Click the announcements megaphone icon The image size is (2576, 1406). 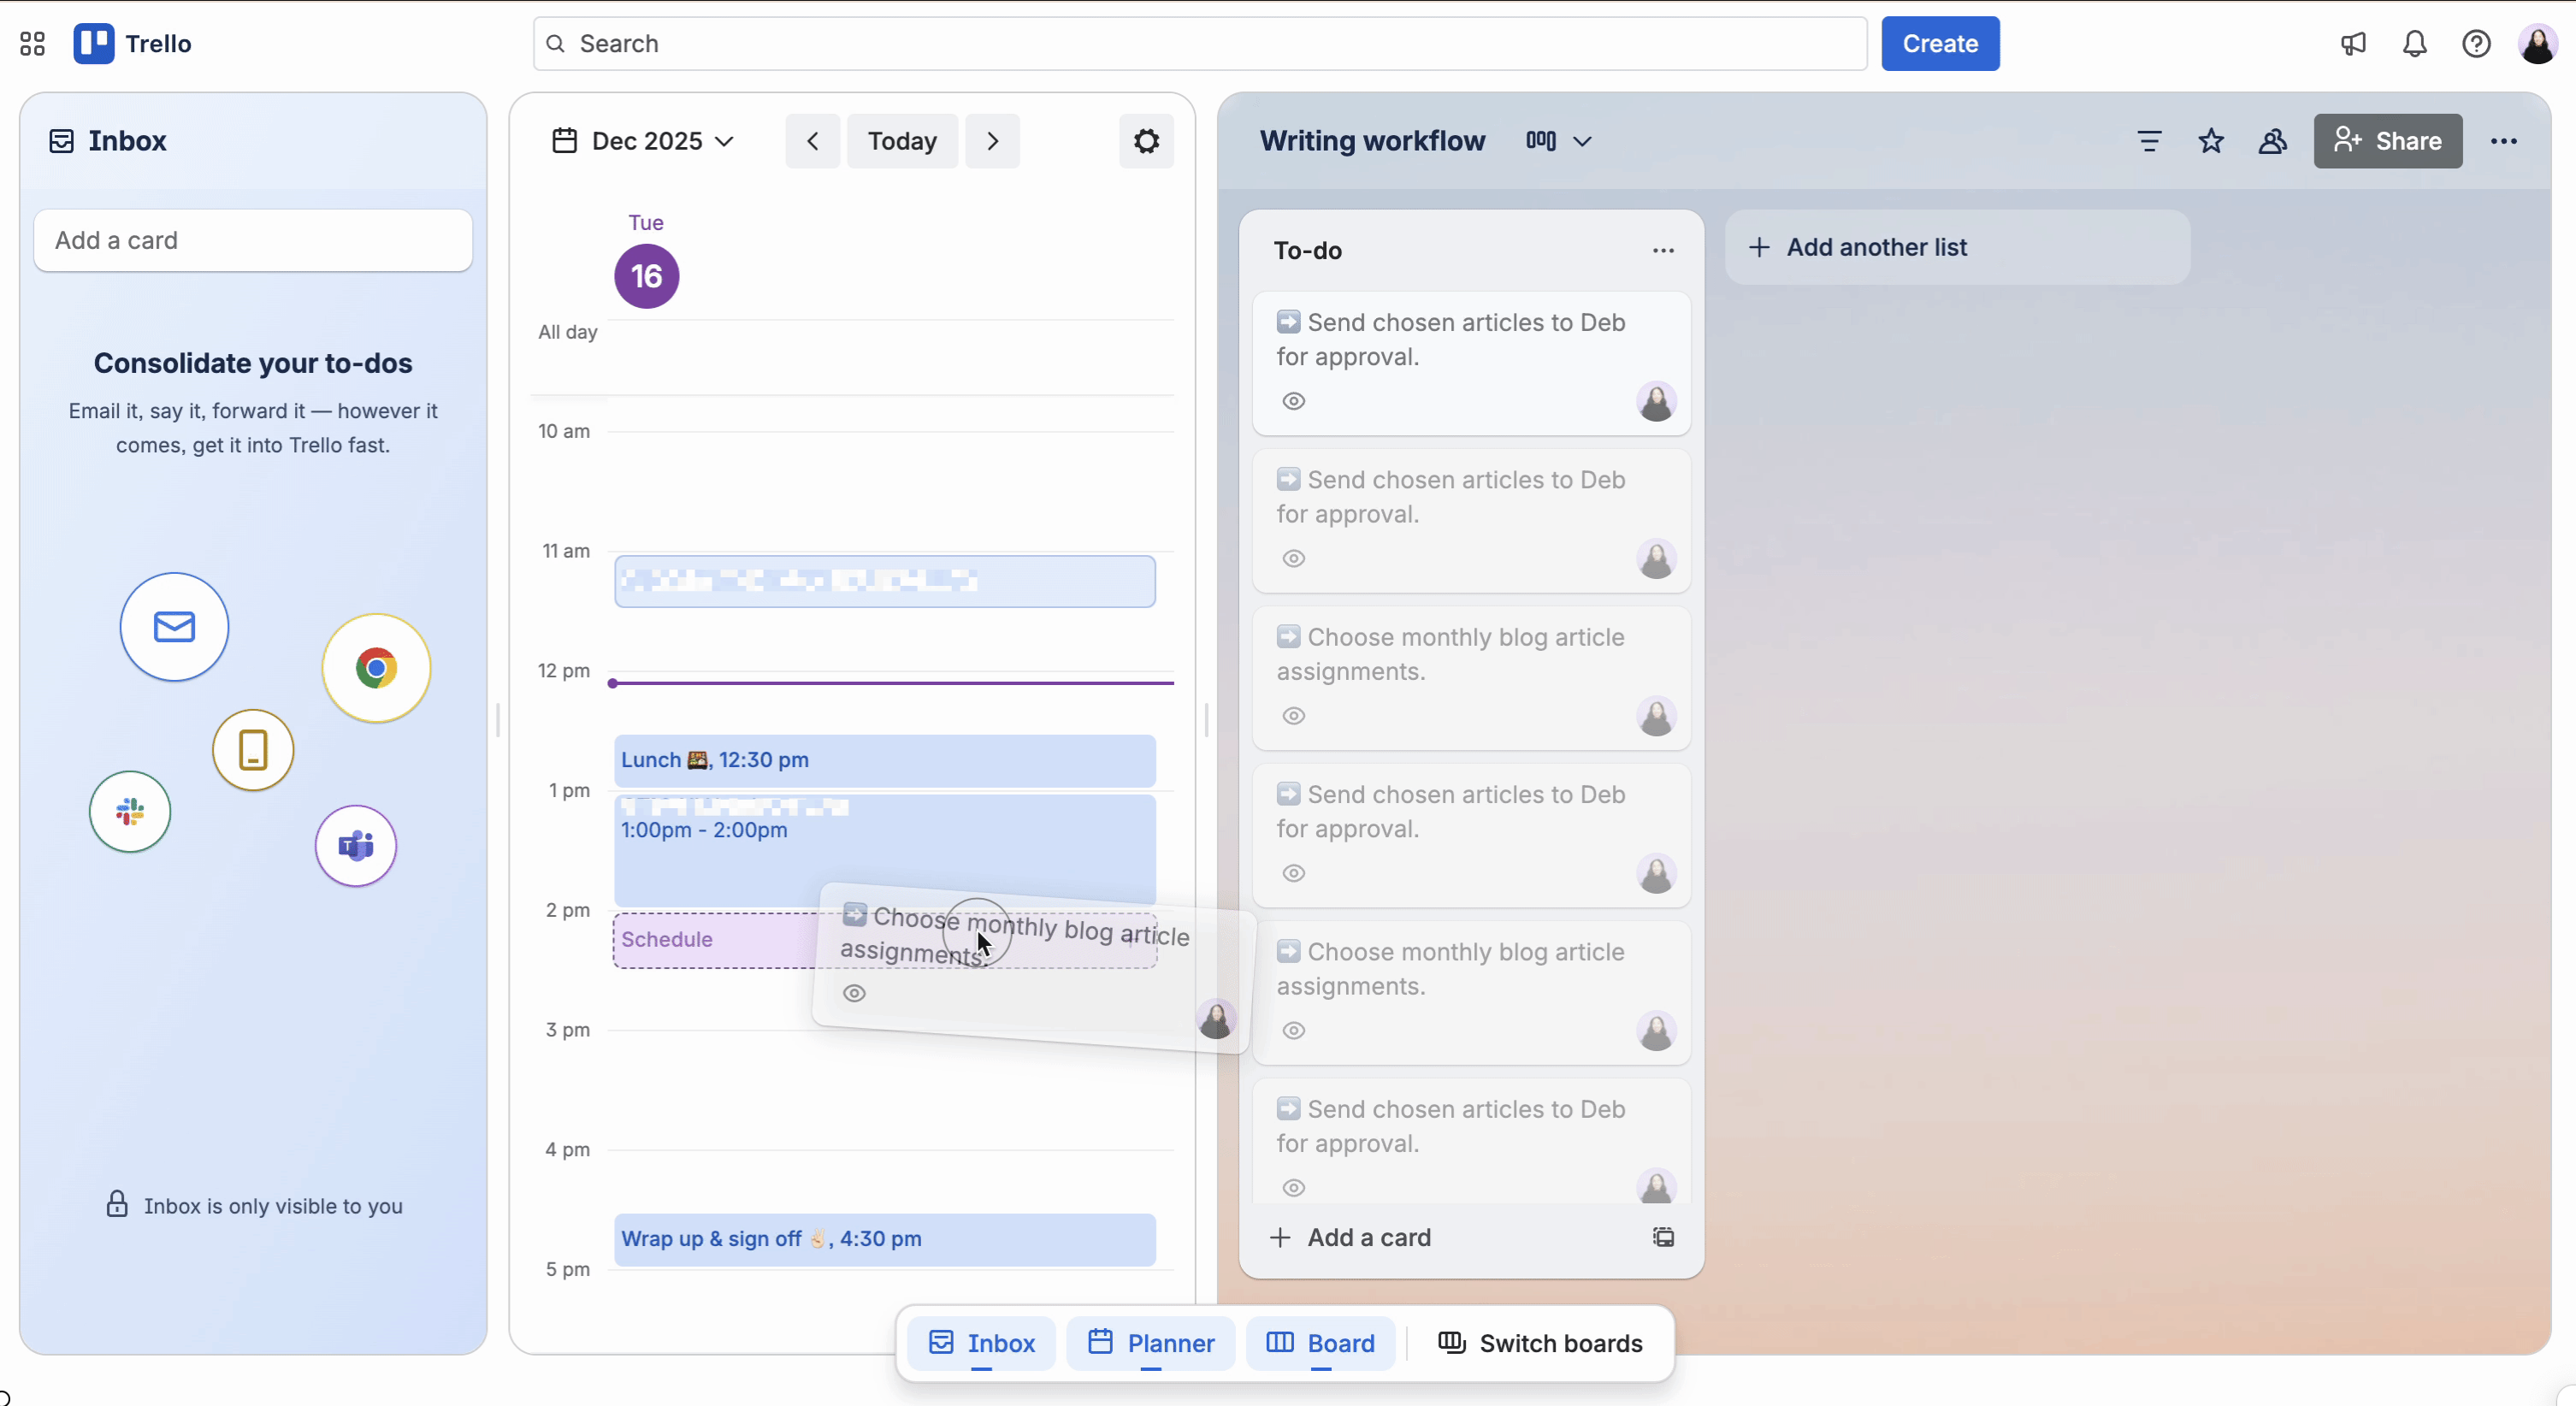point(2353,43)
